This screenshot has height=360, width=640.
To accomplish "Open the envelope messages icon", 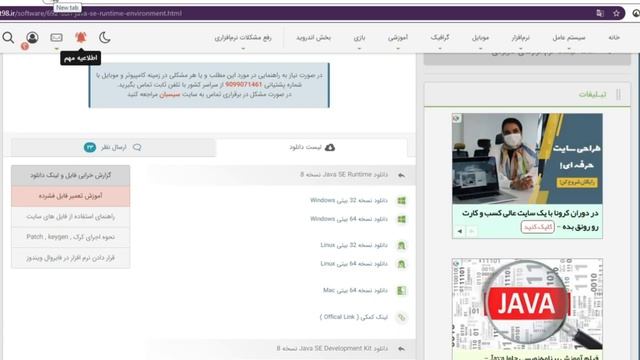I will pos(56,38).
